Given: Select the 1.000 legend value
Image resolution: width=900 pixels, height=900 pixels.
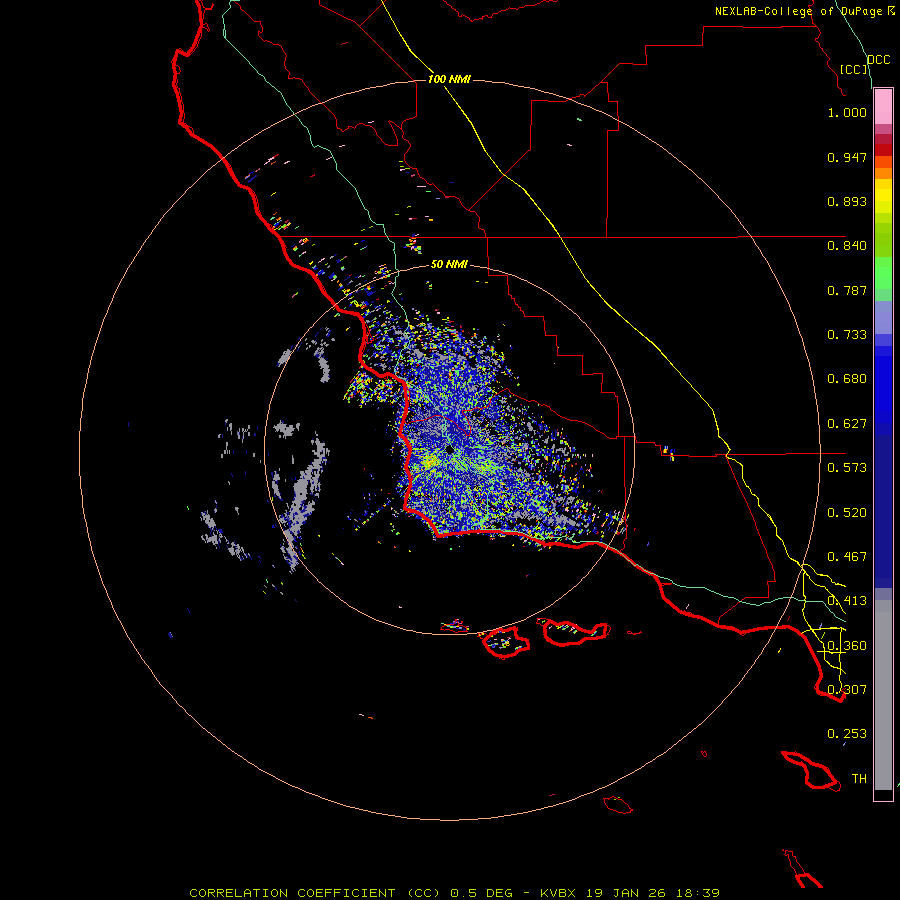Looking at the screenshot, I should click(x=847, y=112).
